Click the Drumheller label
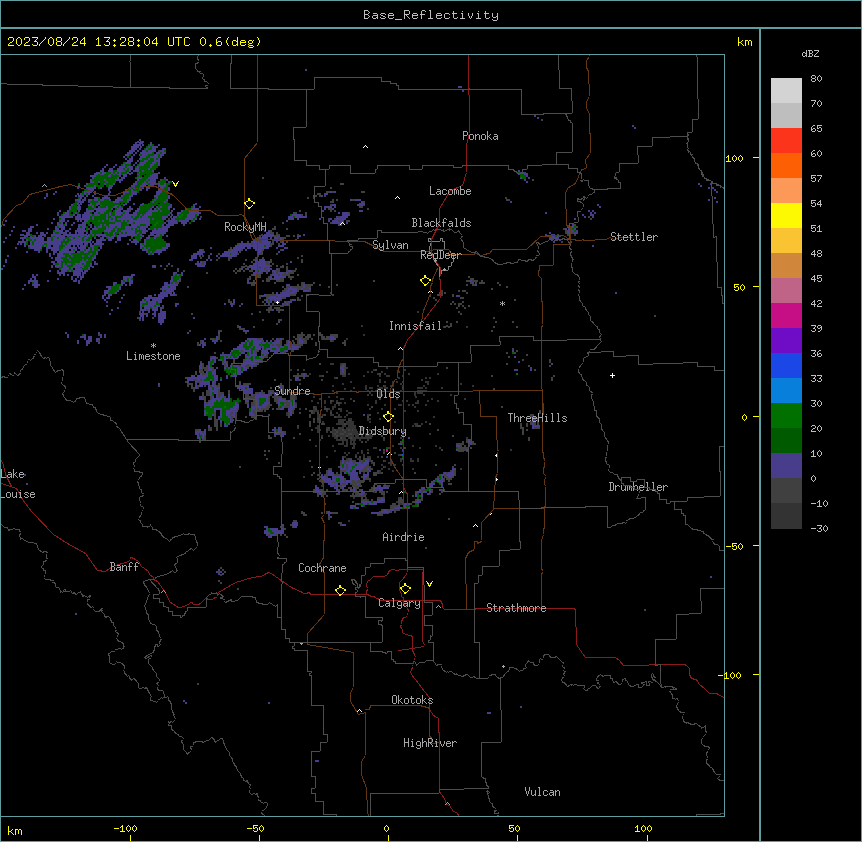The height and width of the screenshot is (842, 862). tap(638, 487)
